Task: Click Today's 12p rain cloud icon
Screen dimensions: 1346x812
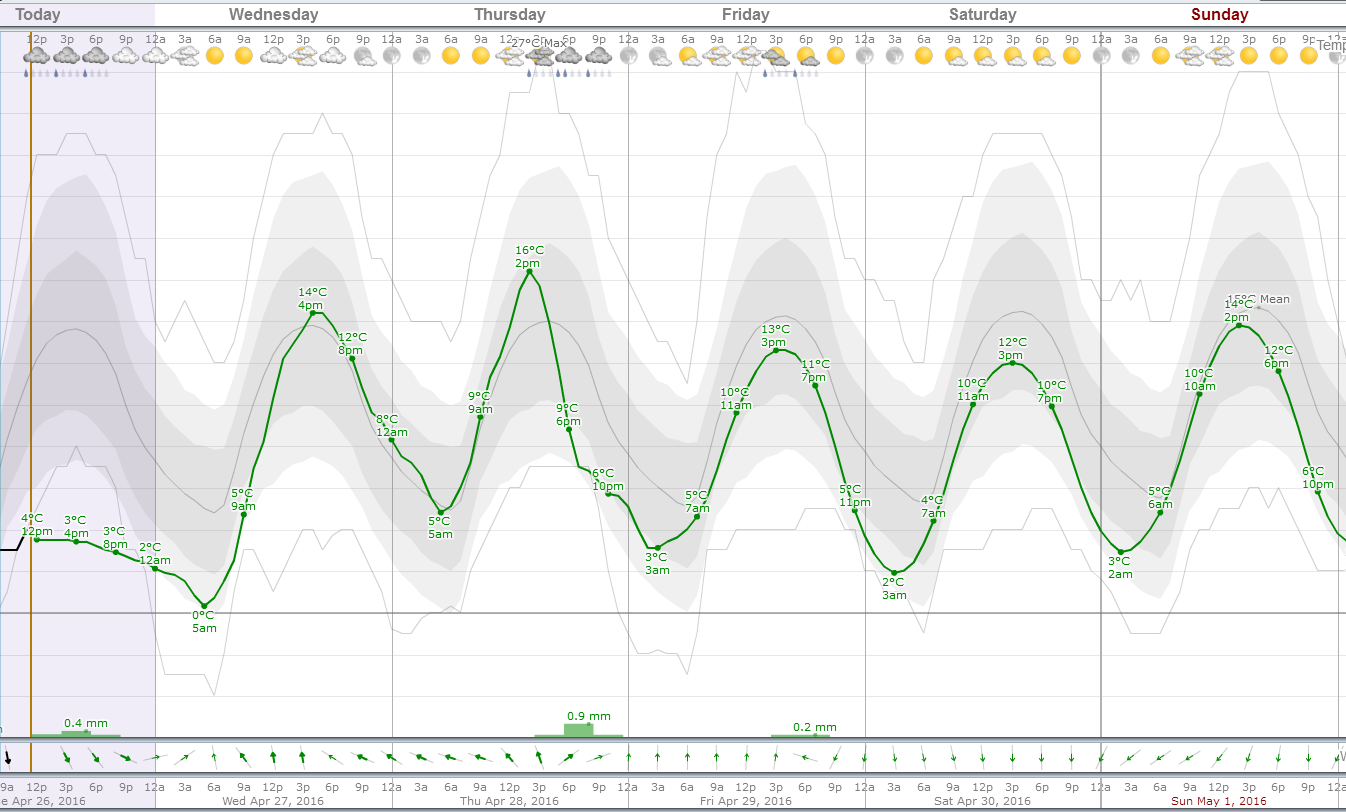Action: point(37,58)
